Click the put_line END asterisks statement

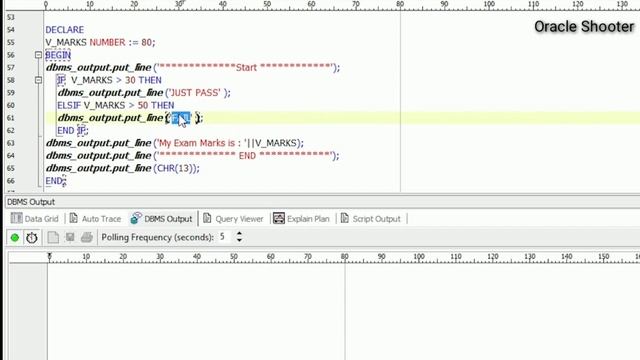(x=193, y=156)
